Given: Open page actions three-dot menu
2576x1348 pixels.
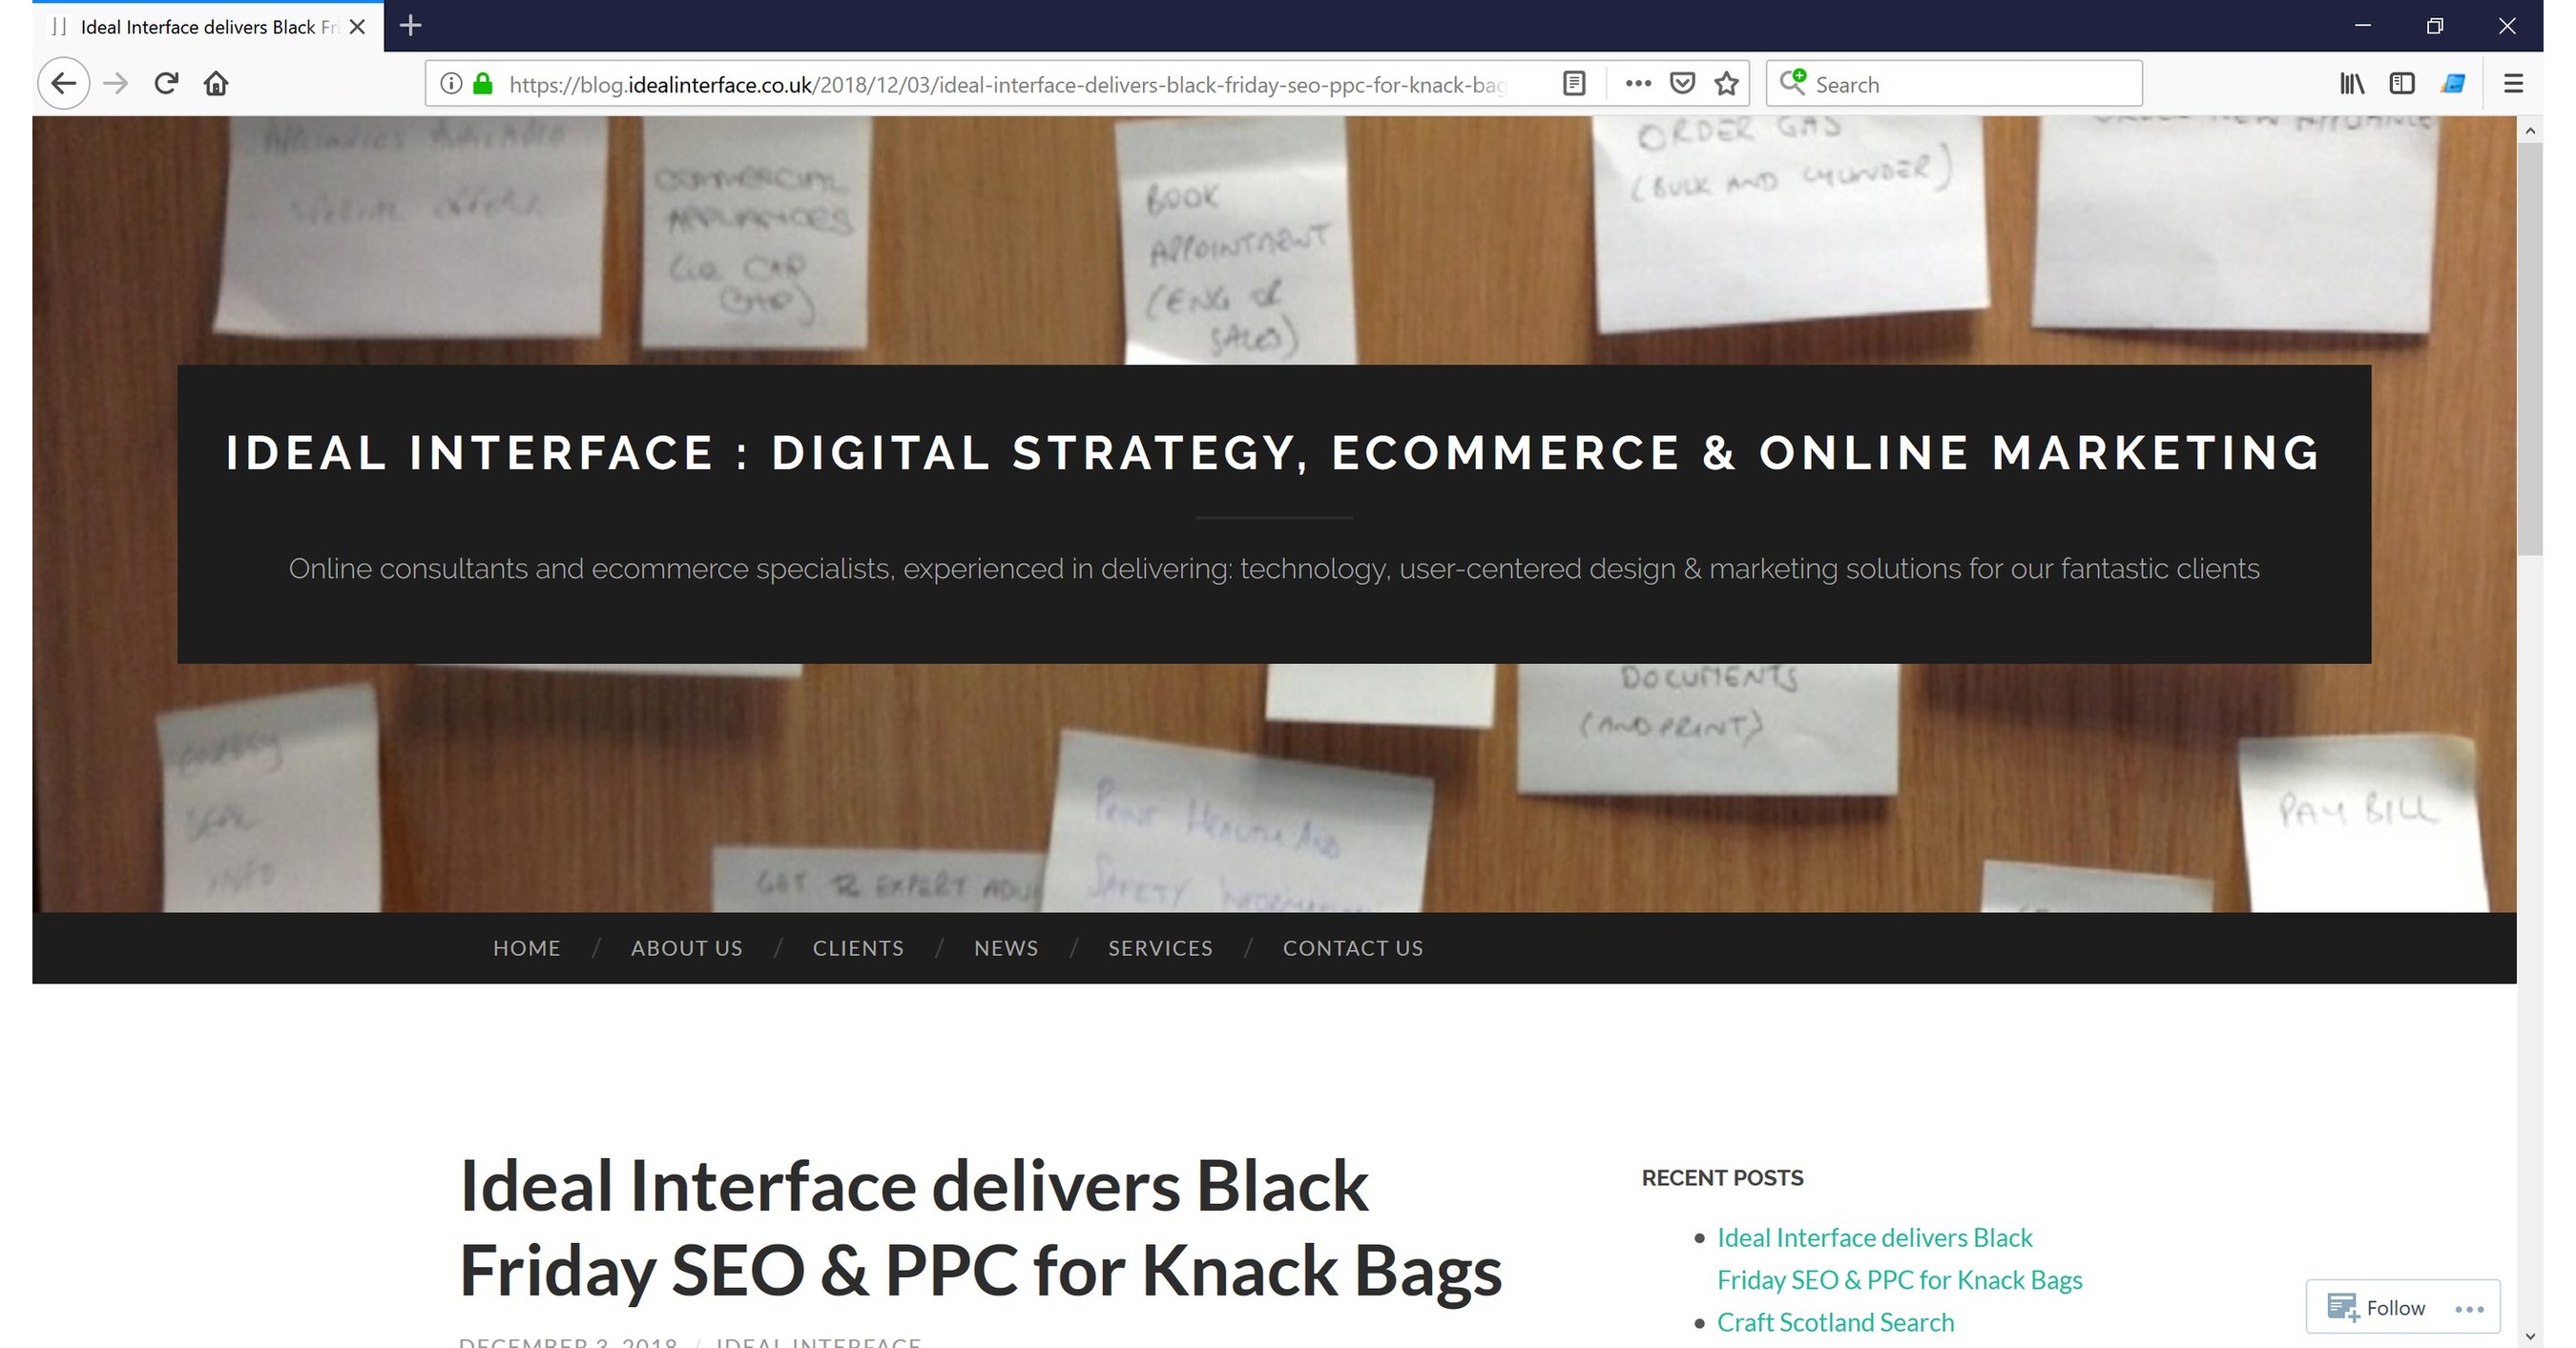Looking at the screenshot, I should 1638,84.
